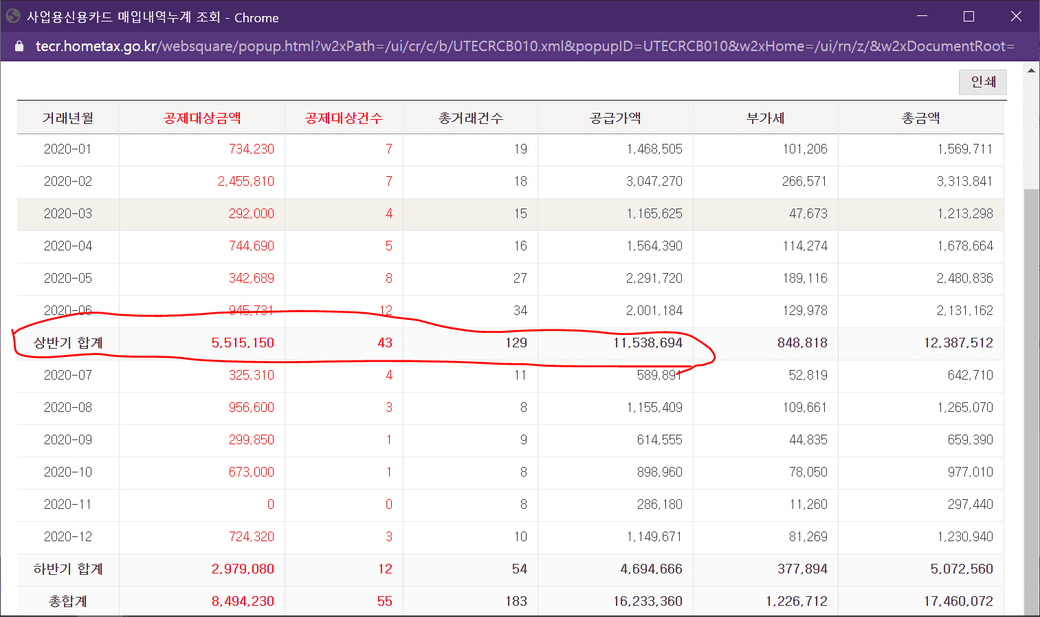Maximize the Chrome popup window

(x=968, y=17)
